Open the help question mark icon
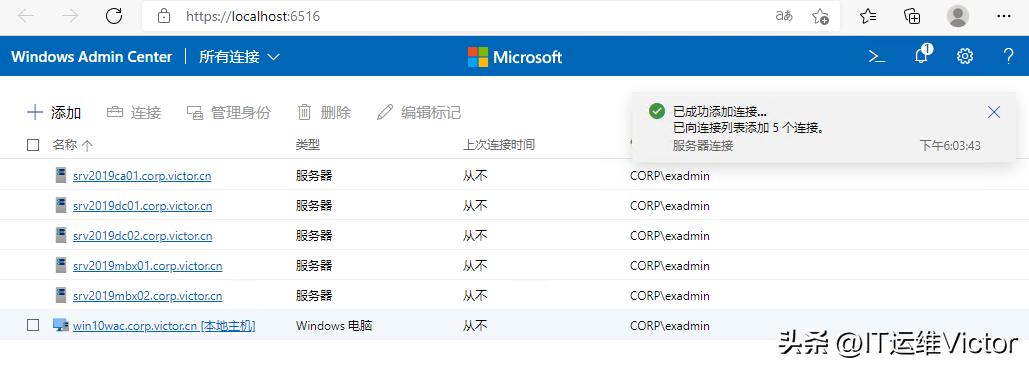Screen dimensions: 1029x367 pos(1009,56)
